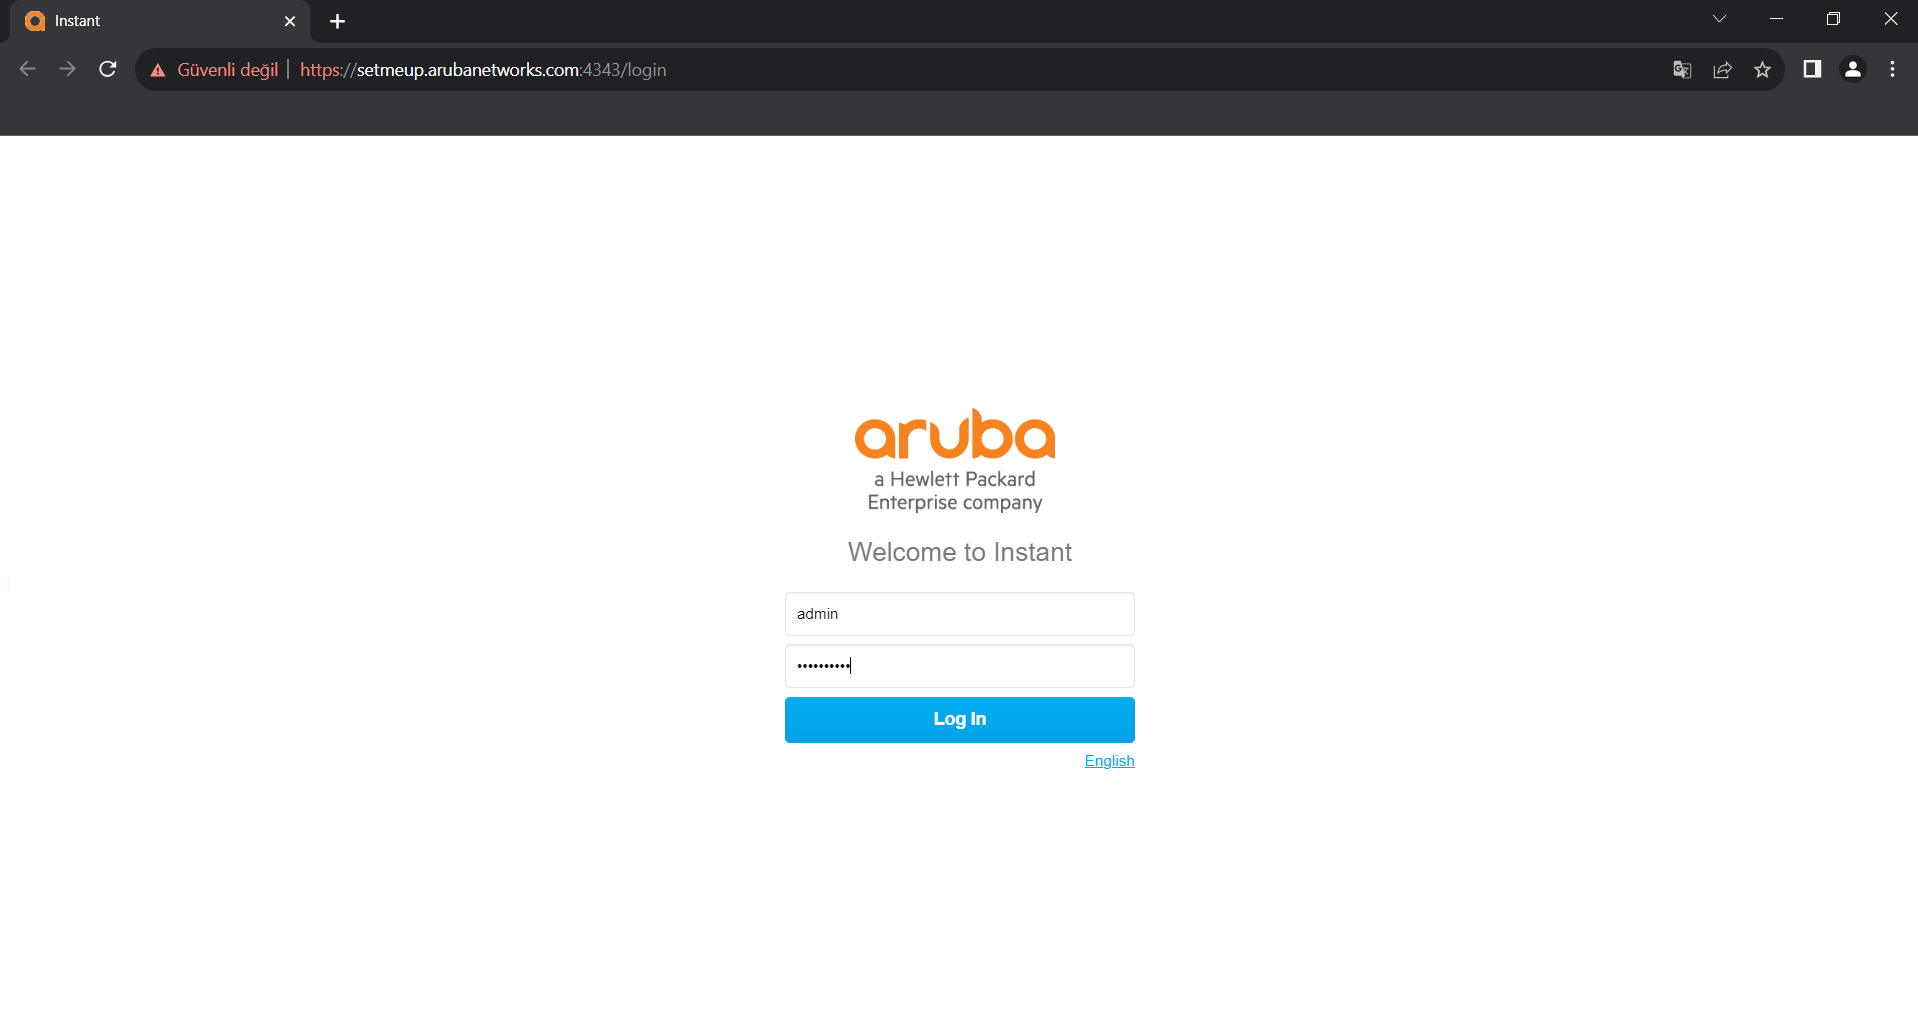Open Chrome three-dot menu
1918x1012 pixels.
tap(1892, 69)
